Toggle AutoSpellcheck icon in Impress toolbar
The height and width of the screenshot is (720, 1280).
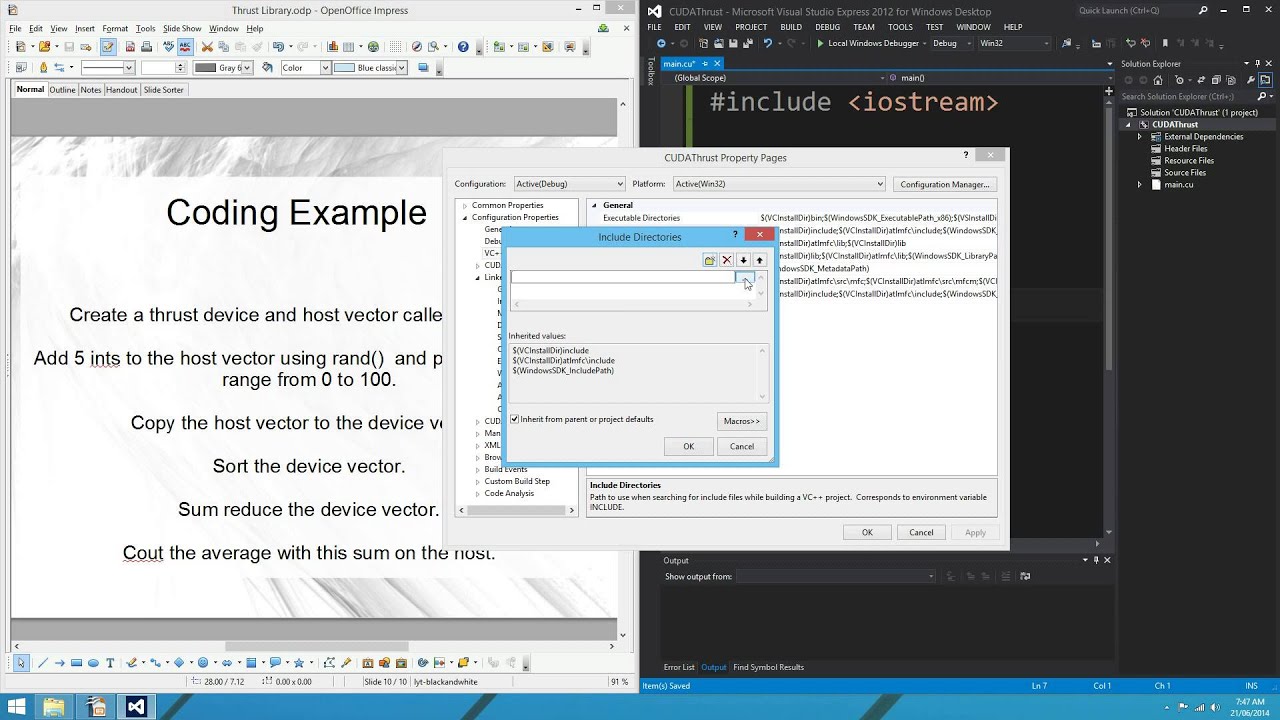click(x=185, y=46)
